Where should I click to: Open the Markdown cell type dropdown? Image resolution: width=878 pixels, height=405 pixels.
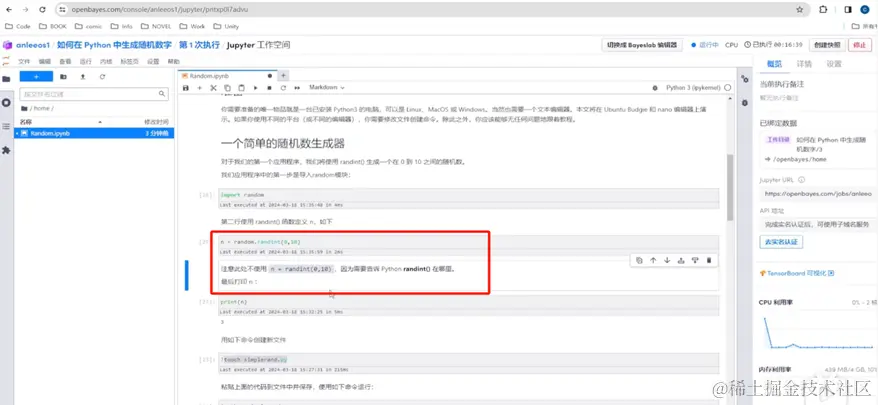click(x=327, y=88)
